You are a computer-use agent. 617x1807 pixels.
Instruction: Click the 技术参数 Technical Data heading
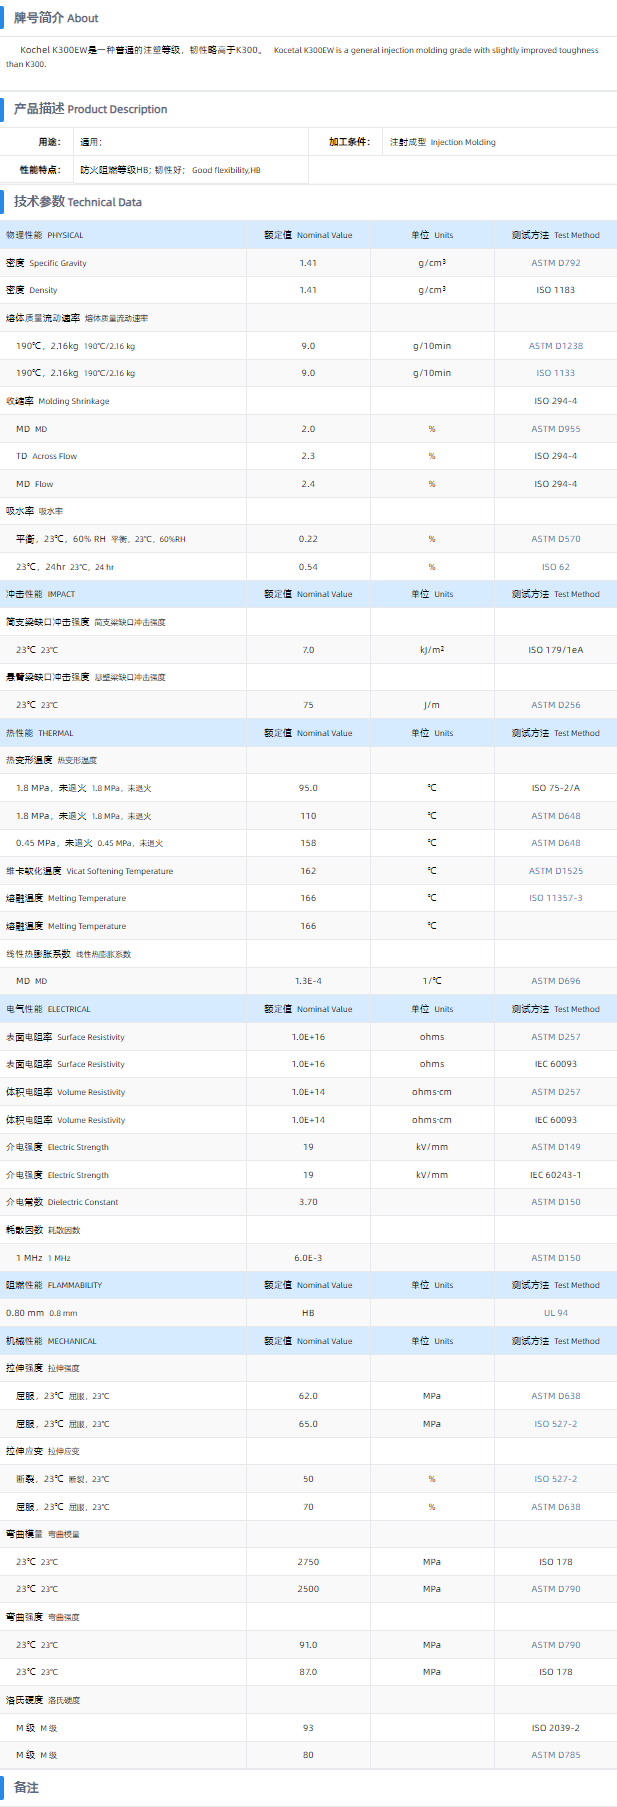(78, 202)
